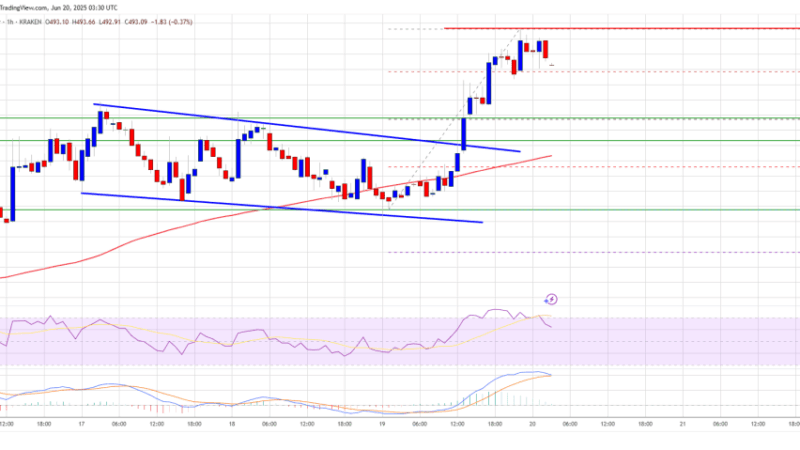Click the date label 18 on the time axis
The image size is (800, 450).
click(232, 424)
